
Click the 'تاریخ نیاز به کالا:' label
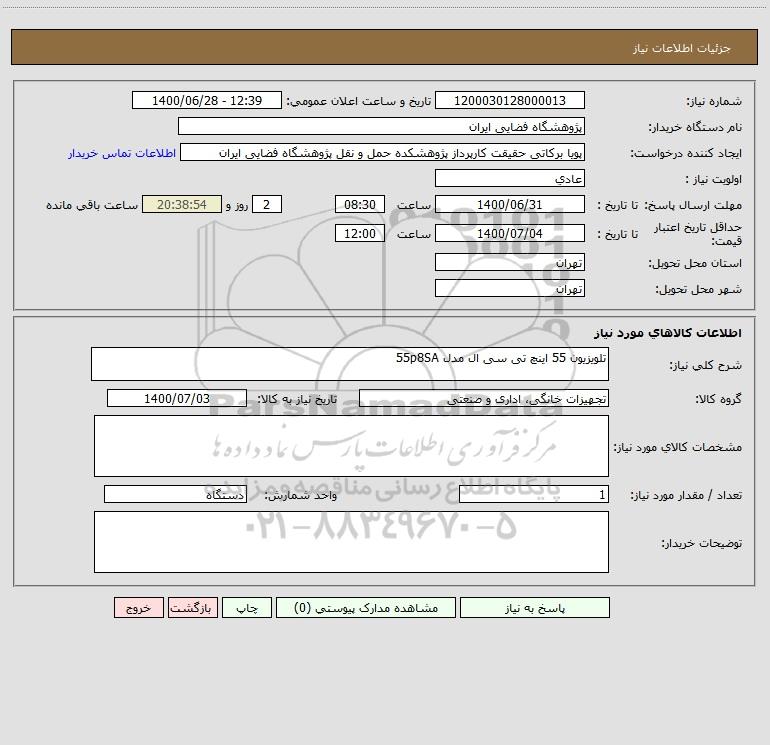click(x=297, y=399)
